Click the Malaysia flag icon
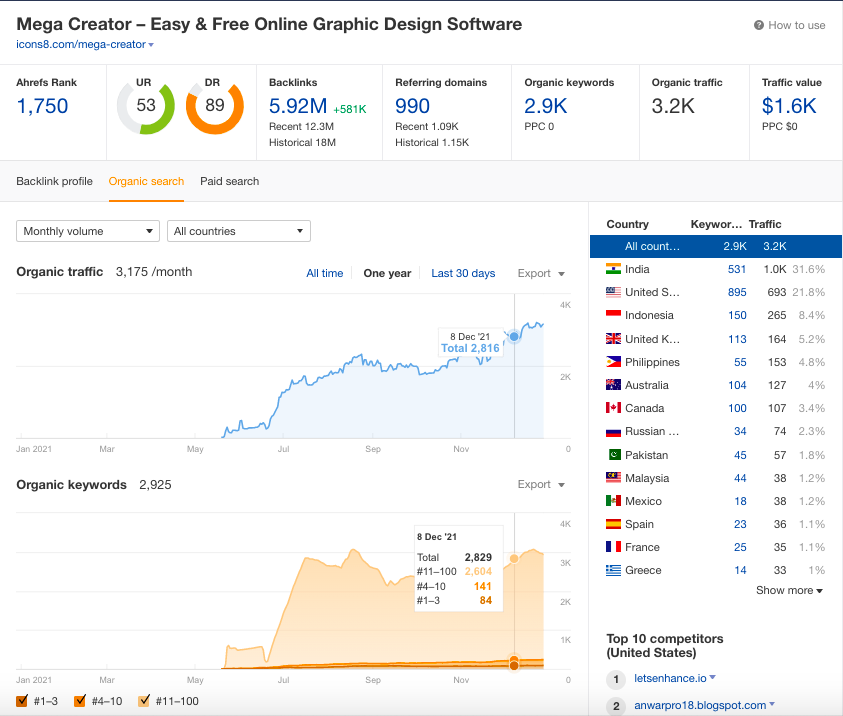The width and height of the screenshot is (843, 716). click(x=613, y=478)
